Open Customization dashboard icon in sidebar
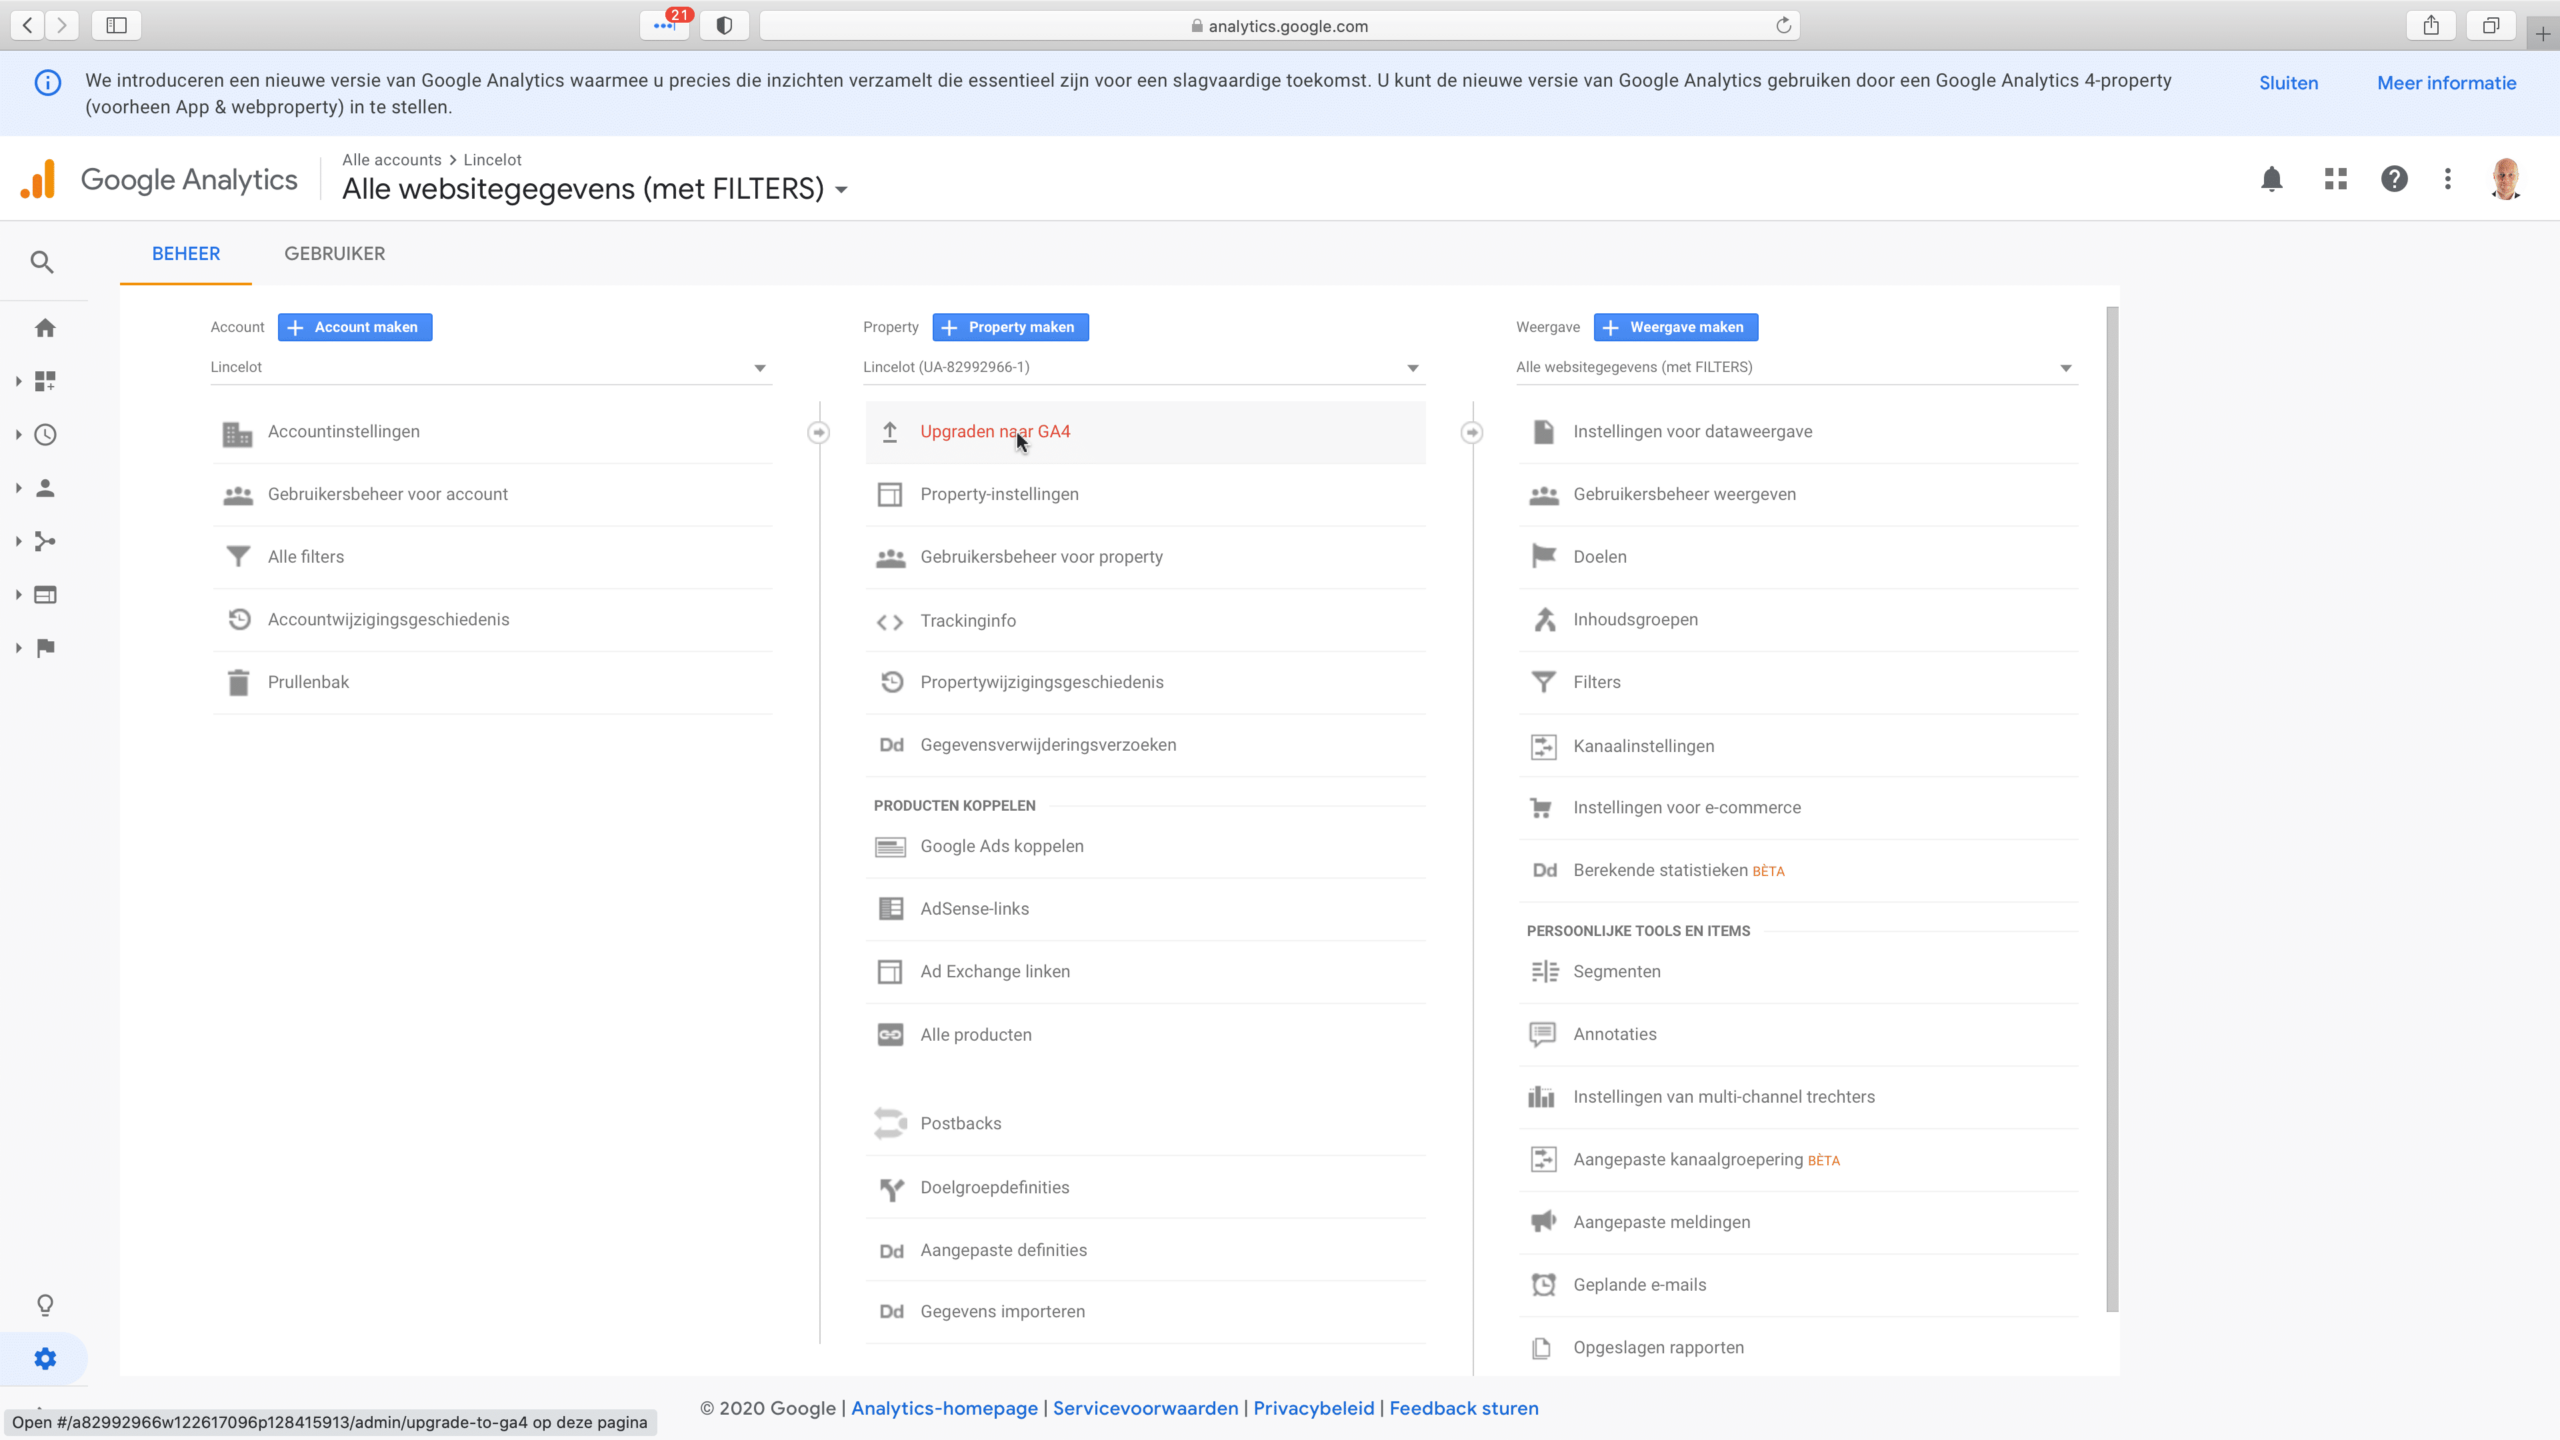 [45, 381]
